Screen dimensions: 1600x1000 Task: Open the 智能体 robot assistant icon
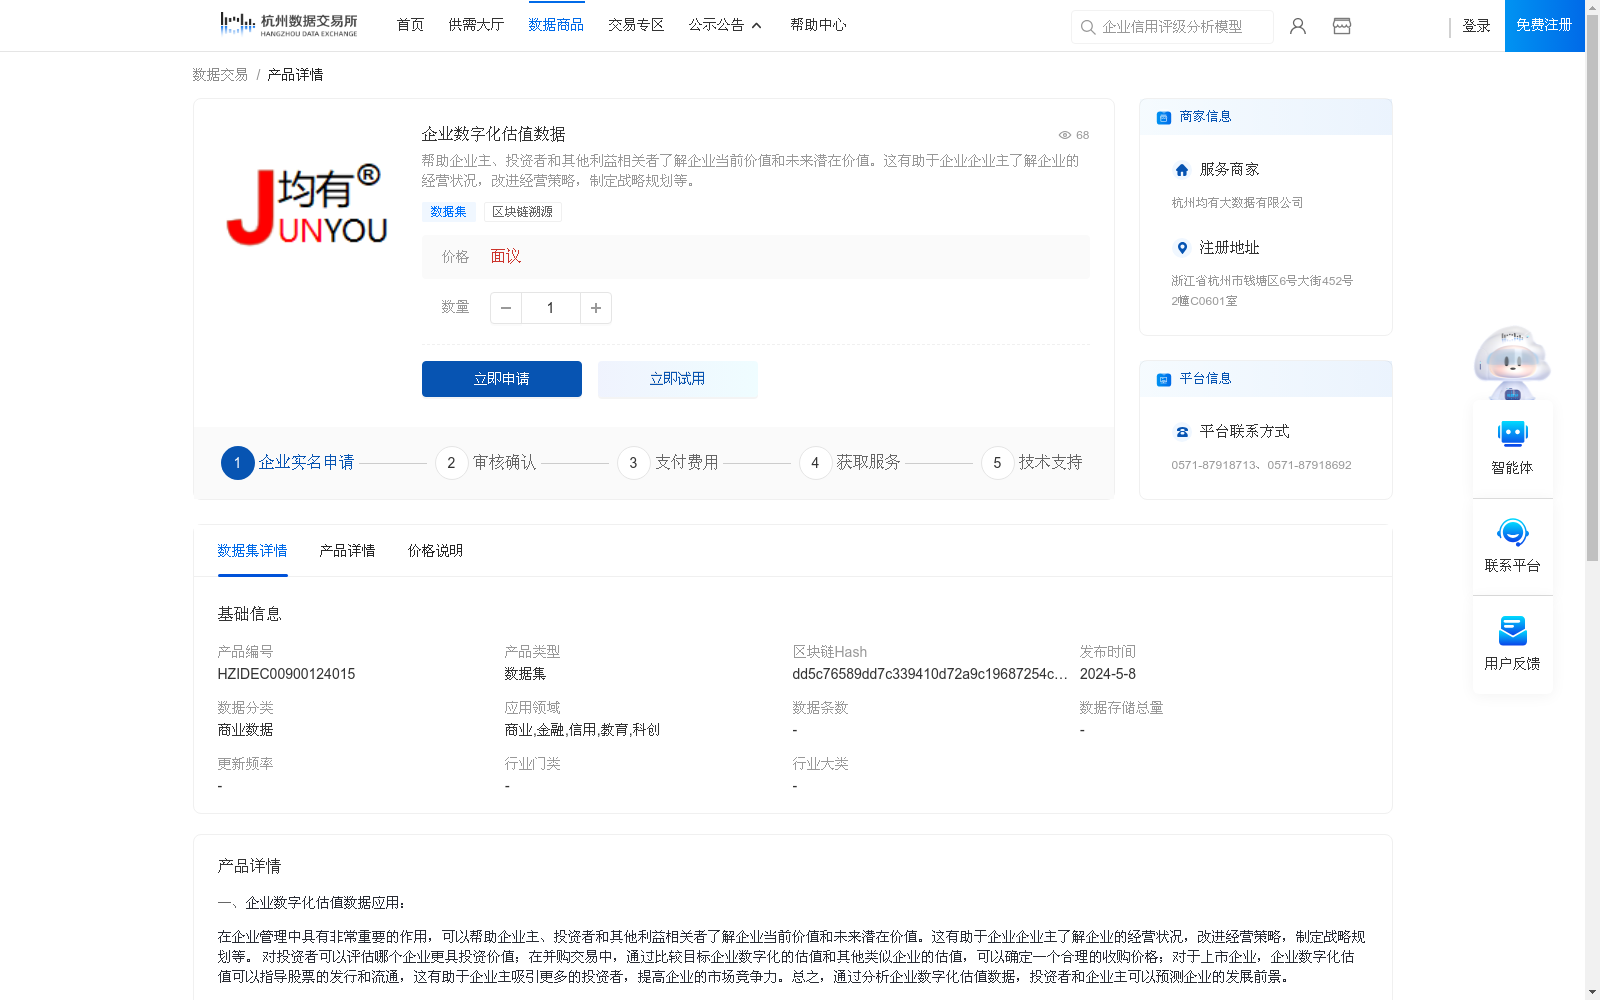[1512, 434]
